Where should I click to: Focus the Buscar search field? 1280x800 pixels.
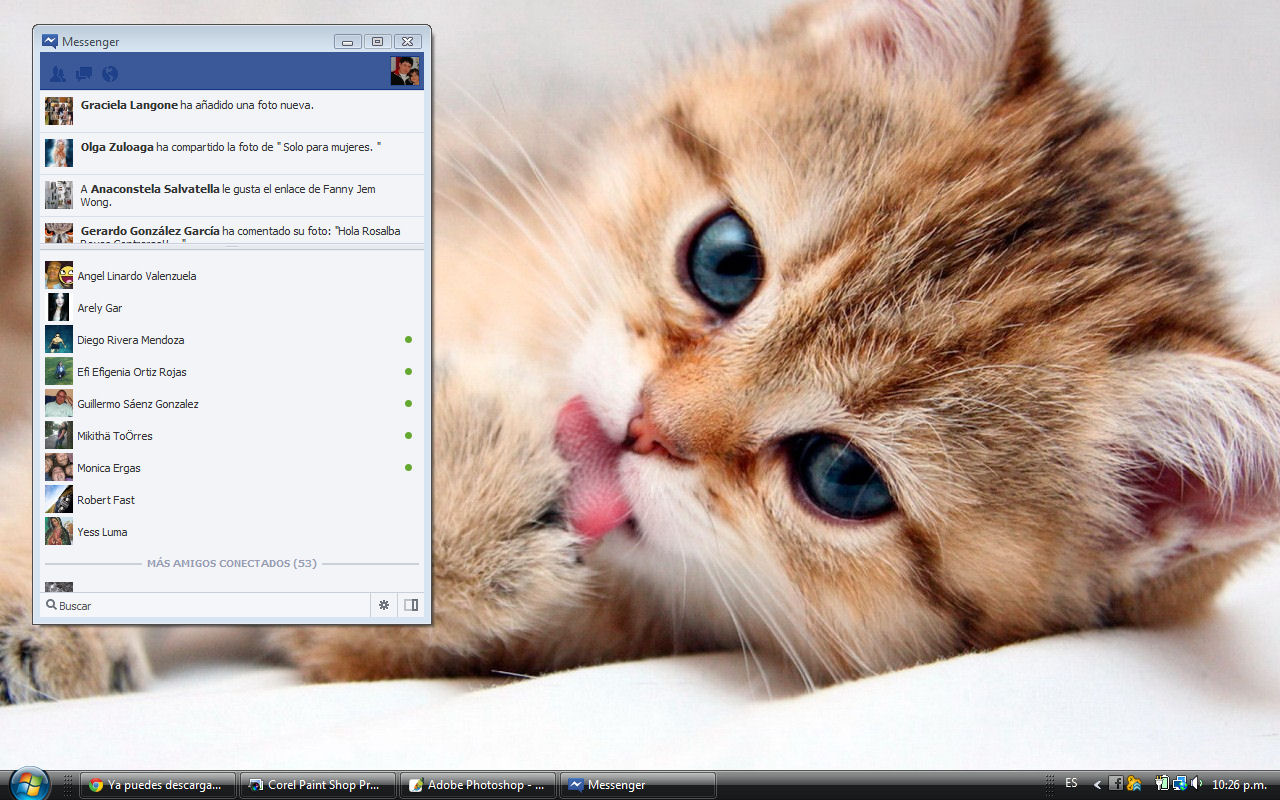[x=205, y=605]
